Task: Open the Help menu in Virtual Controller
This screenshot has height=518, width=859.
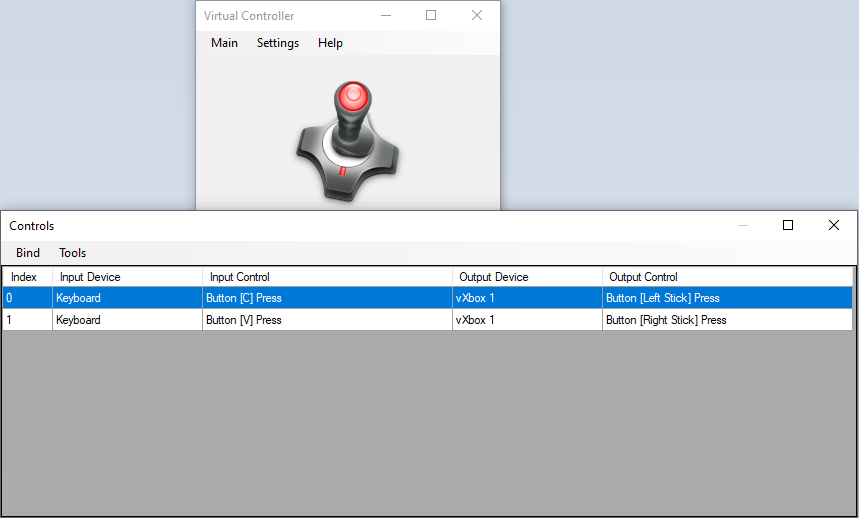Action: [x=330, y=43]
